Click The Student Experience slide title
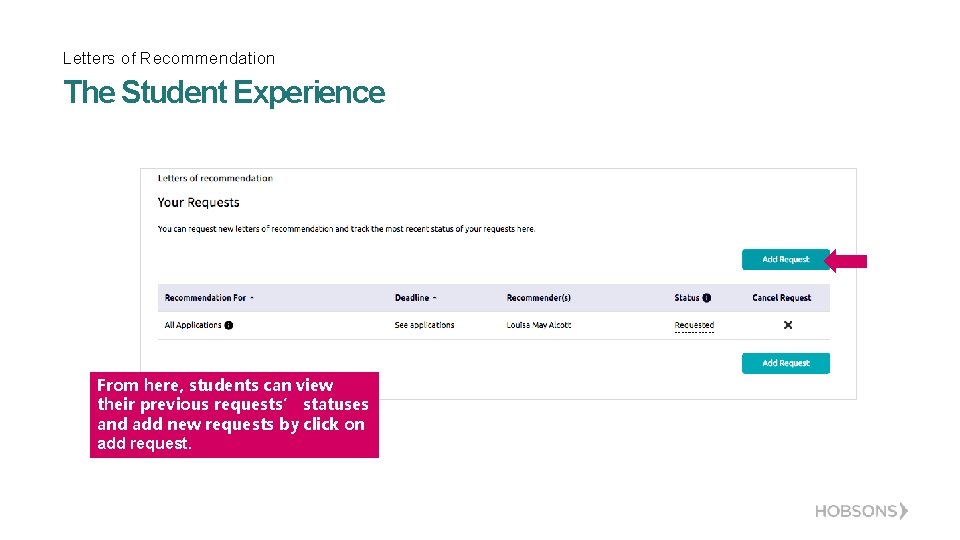960x540 pixels. tap(223, 92)
